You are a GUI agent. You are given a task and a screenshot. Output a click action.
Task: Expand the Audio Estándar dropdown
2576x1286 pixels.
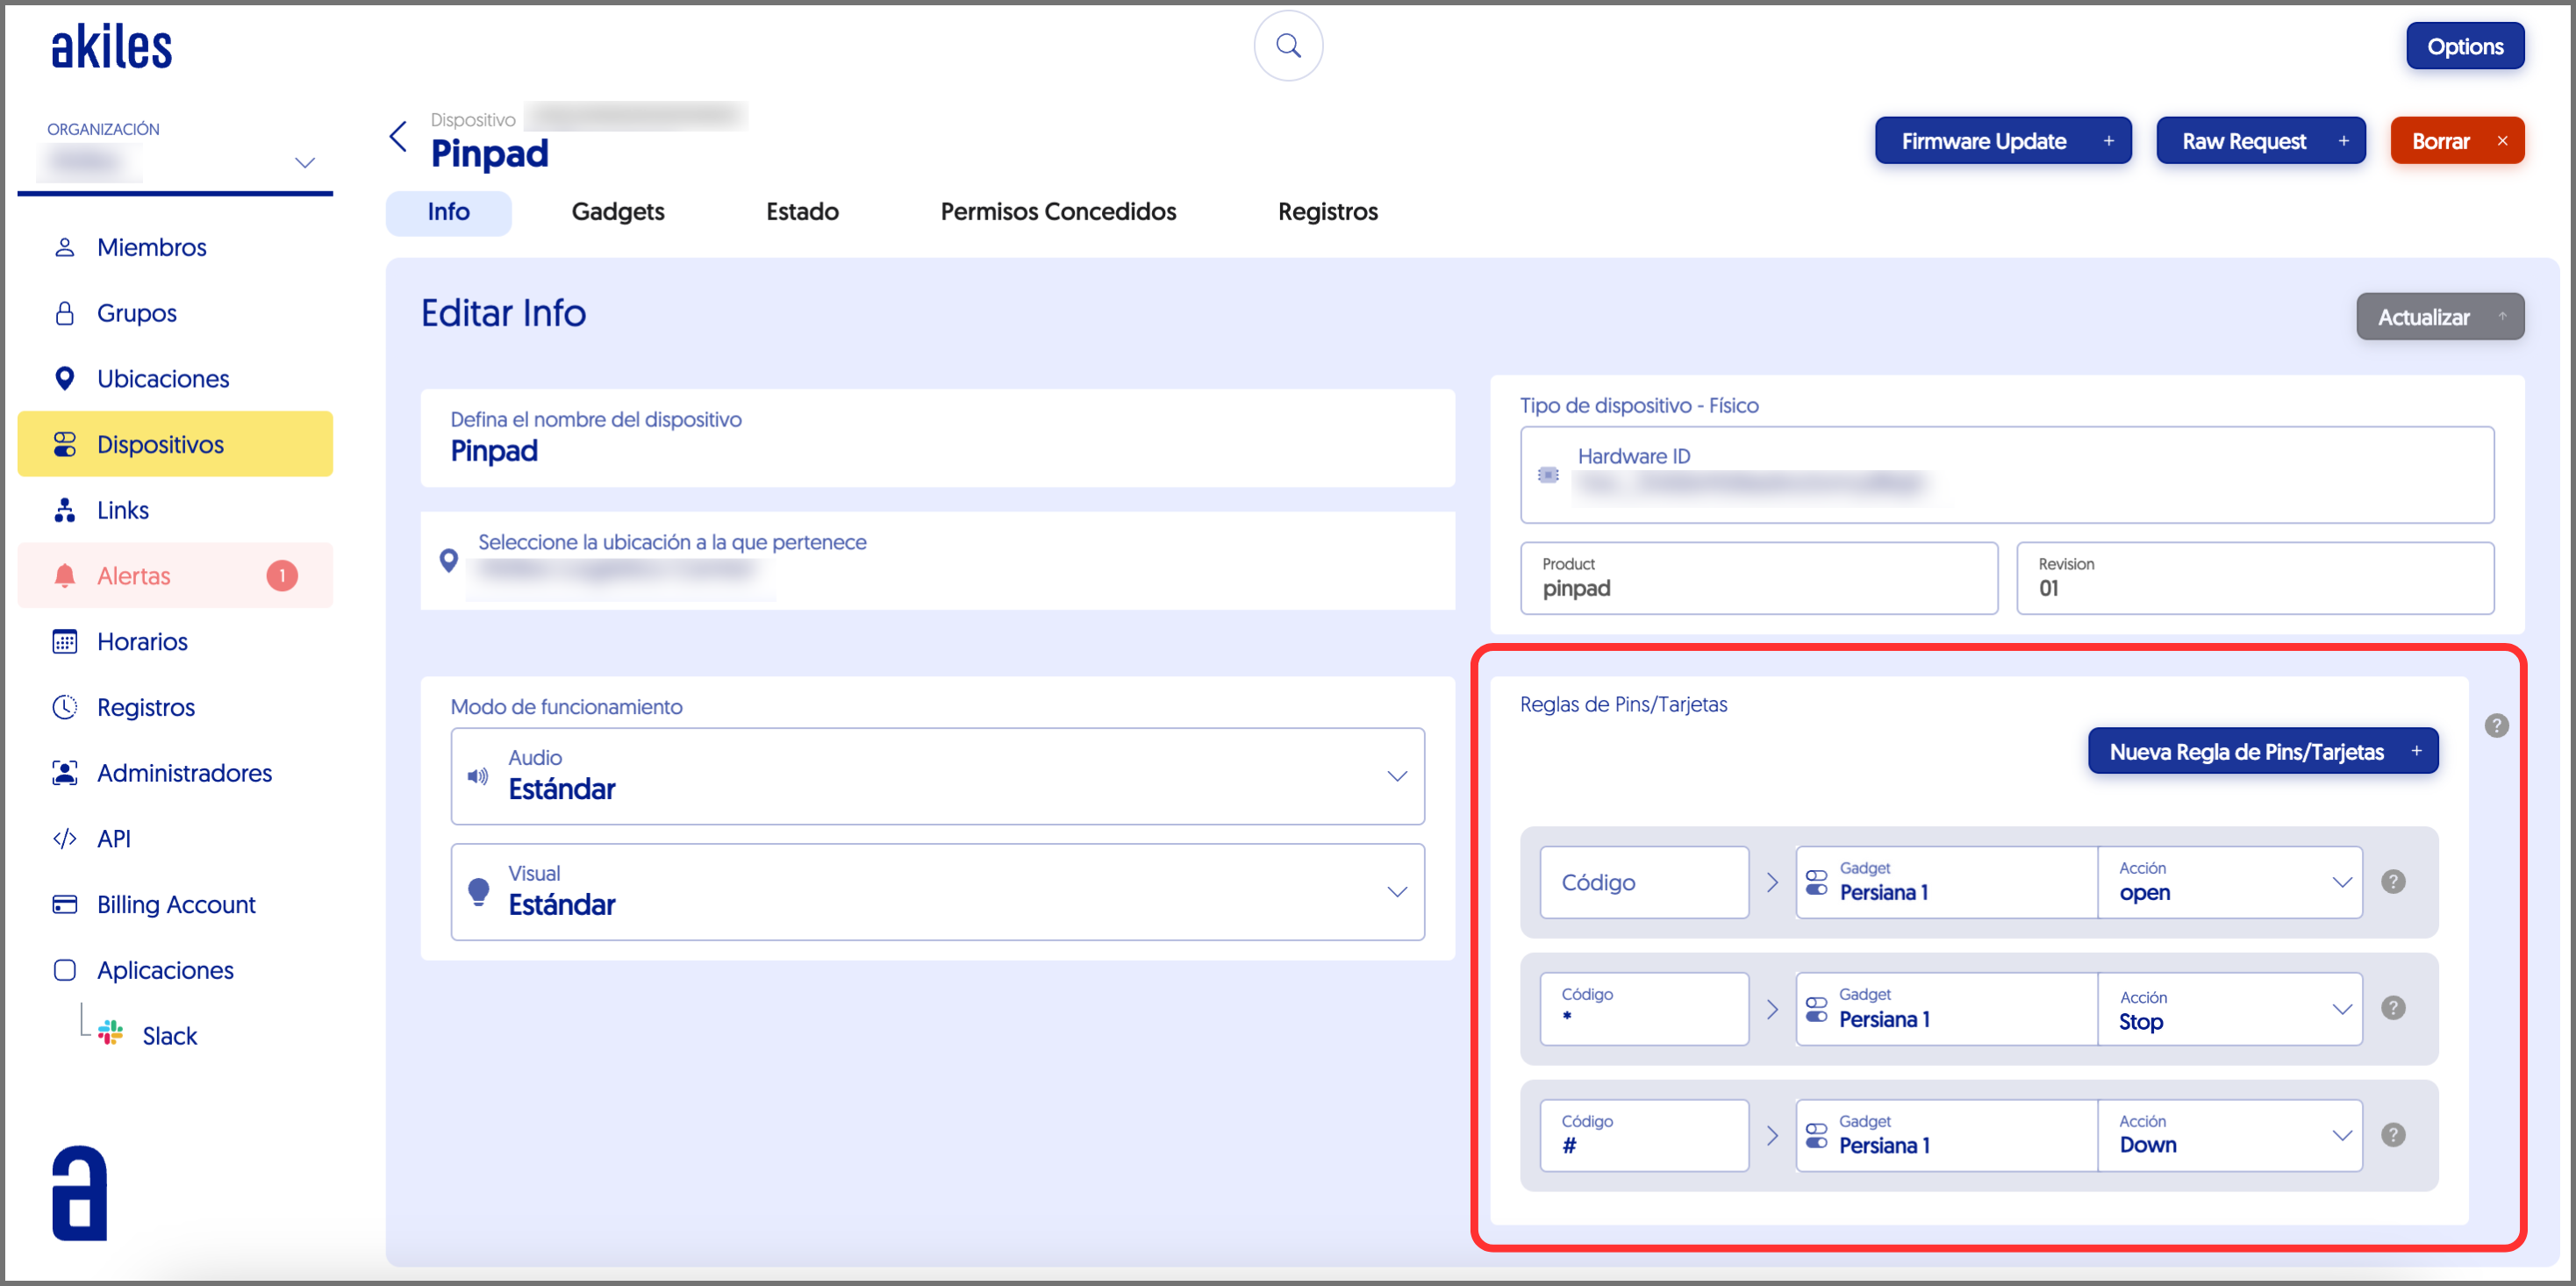[x=1396, y=776]
